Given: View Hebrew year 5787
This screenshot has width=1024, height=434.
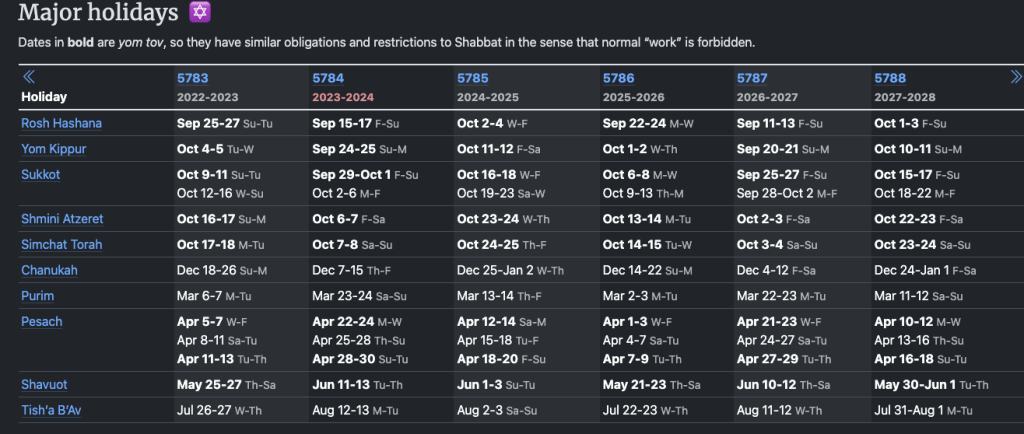Looking at the screenshot, I should pyautogui.click(x=753, y=78).
